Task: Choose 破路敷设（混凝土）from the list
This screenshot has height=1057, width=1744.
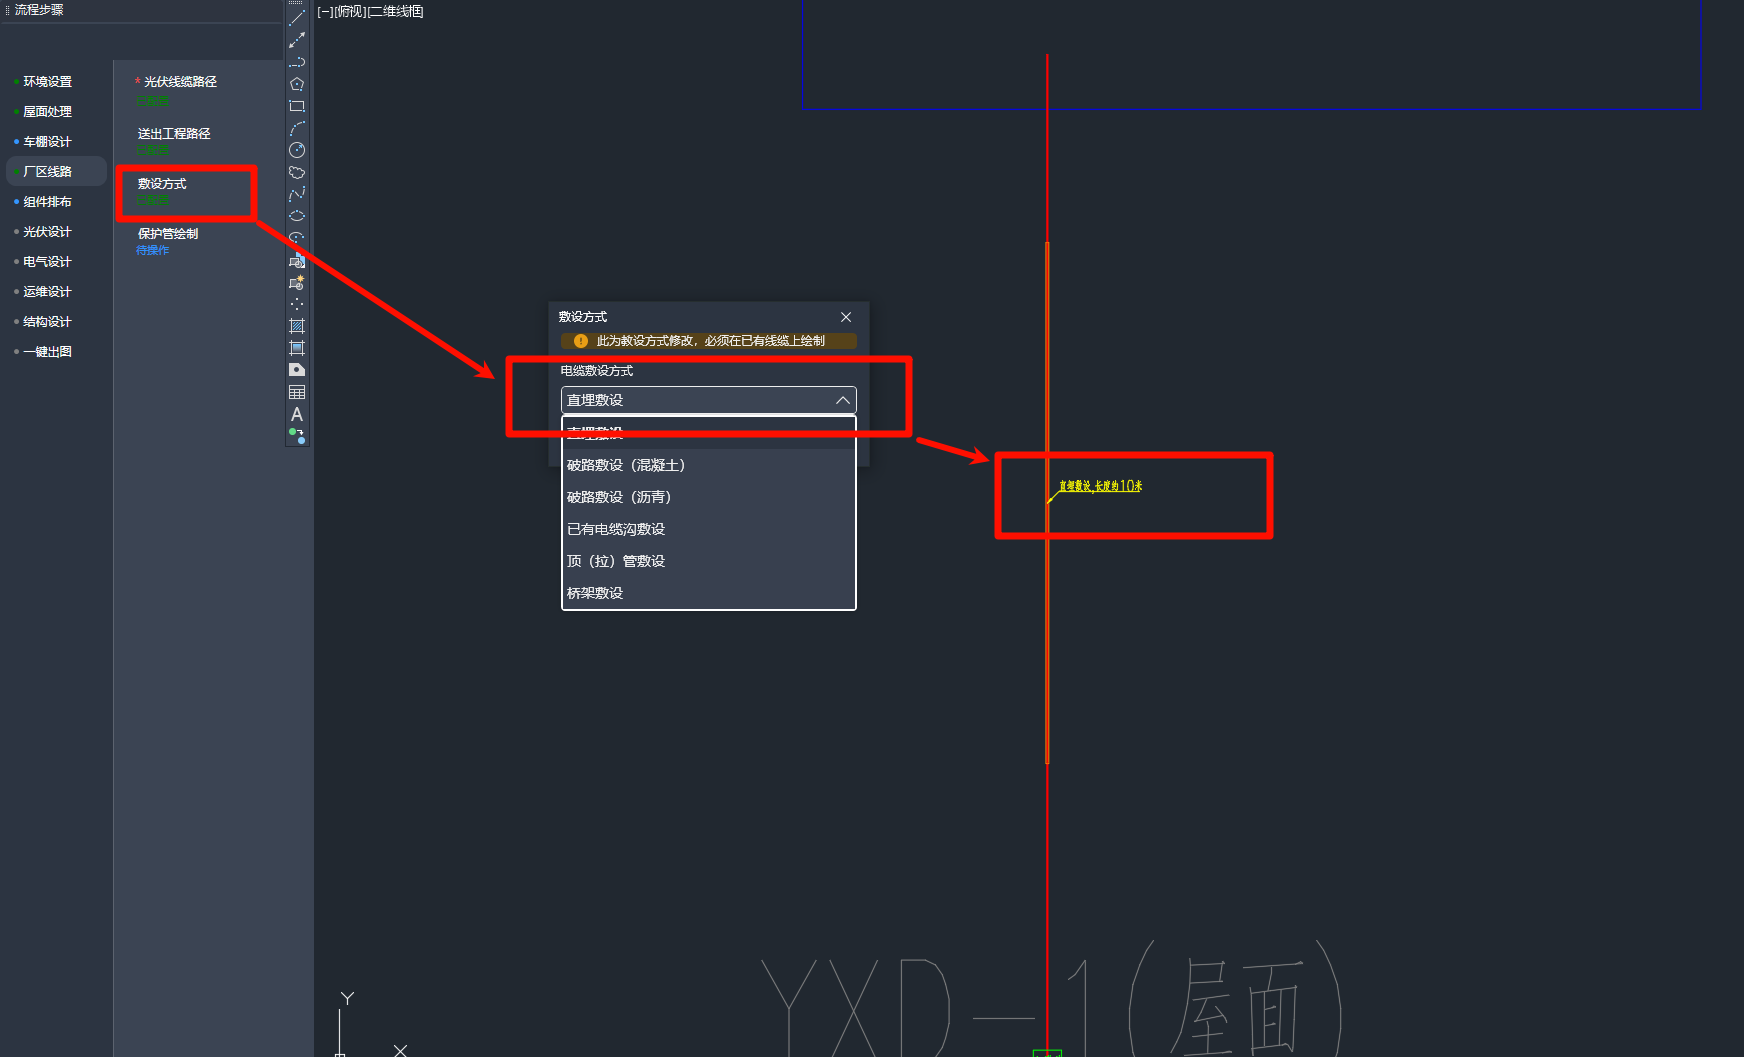Action: point(626,465)
